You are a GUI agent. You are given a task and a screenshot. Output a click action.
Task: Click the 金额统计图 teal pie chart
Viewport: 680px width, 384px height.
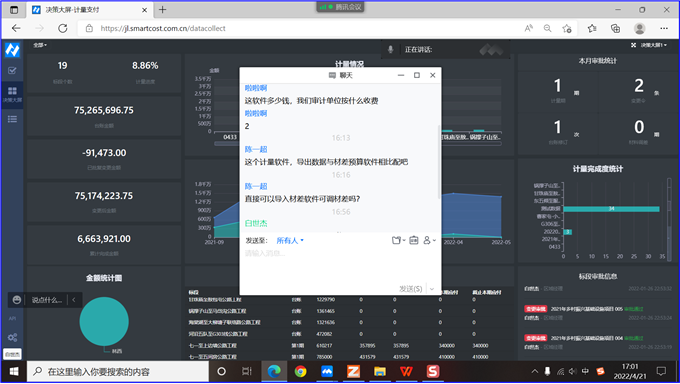click(x=104, y=322)
